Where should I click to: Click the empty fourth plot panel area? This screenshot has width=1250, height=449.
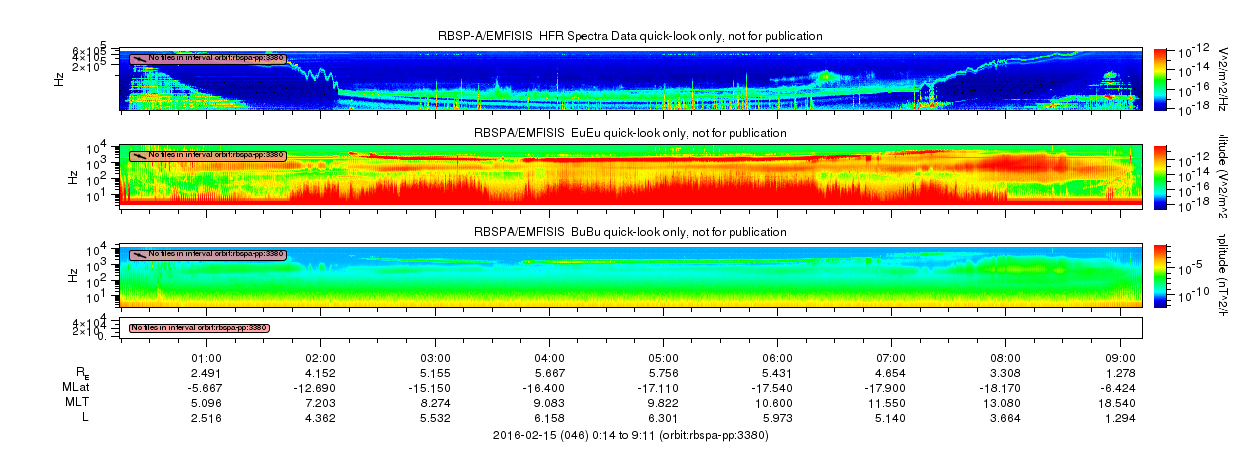pos(700,328)
